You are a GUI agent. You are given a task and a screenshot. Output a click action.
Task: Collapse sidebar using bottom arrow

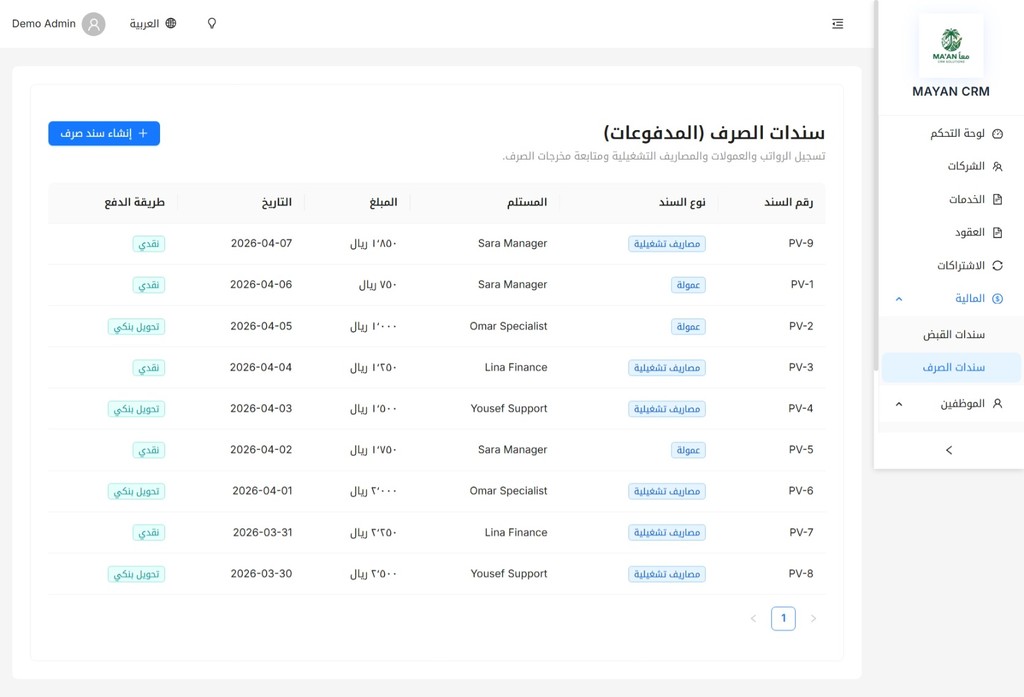[949, 450]
